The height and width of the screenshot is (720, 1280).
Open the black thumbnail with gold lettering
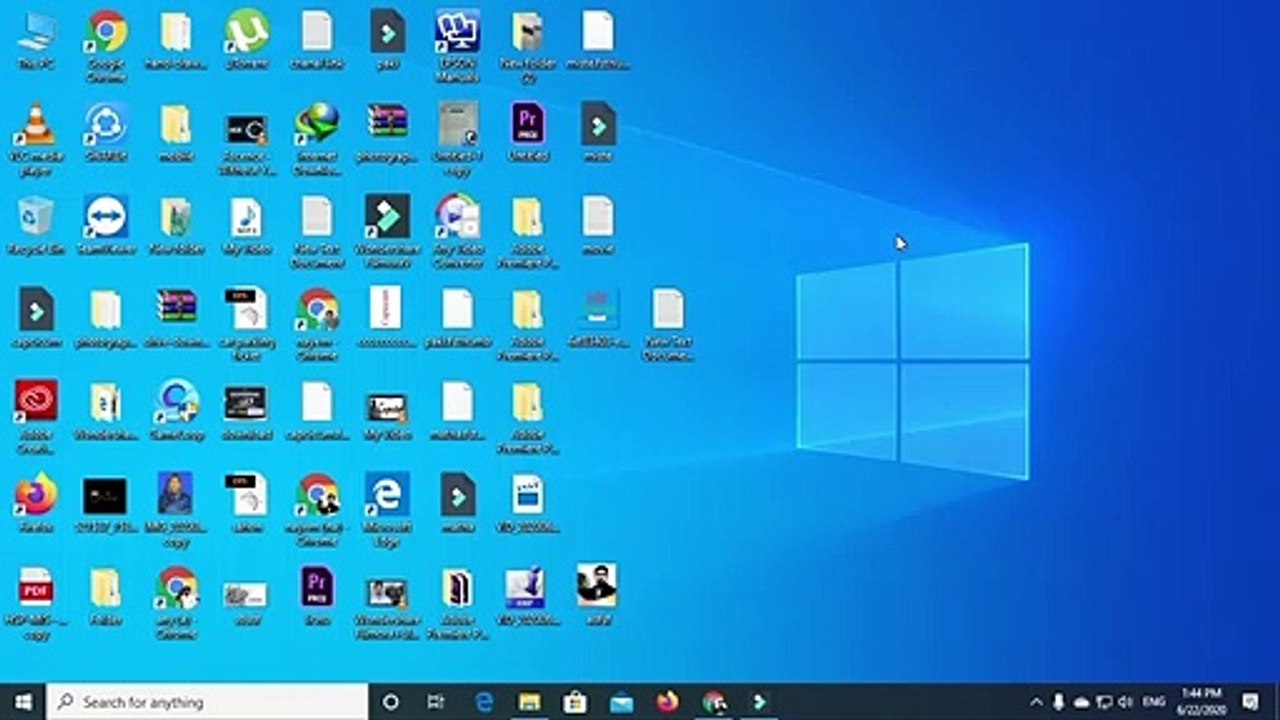pos(106,504)
